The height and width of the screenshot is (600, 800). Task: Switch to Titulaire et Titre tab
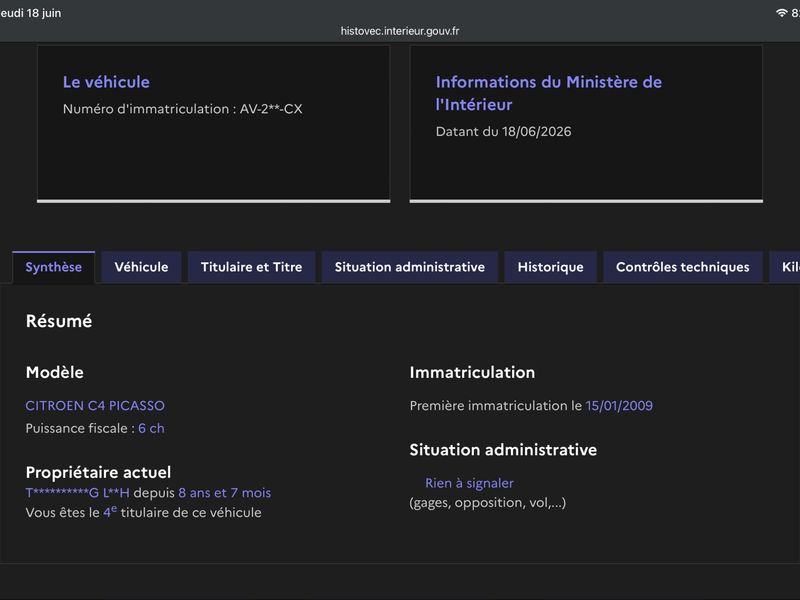(x=252, y=267)
